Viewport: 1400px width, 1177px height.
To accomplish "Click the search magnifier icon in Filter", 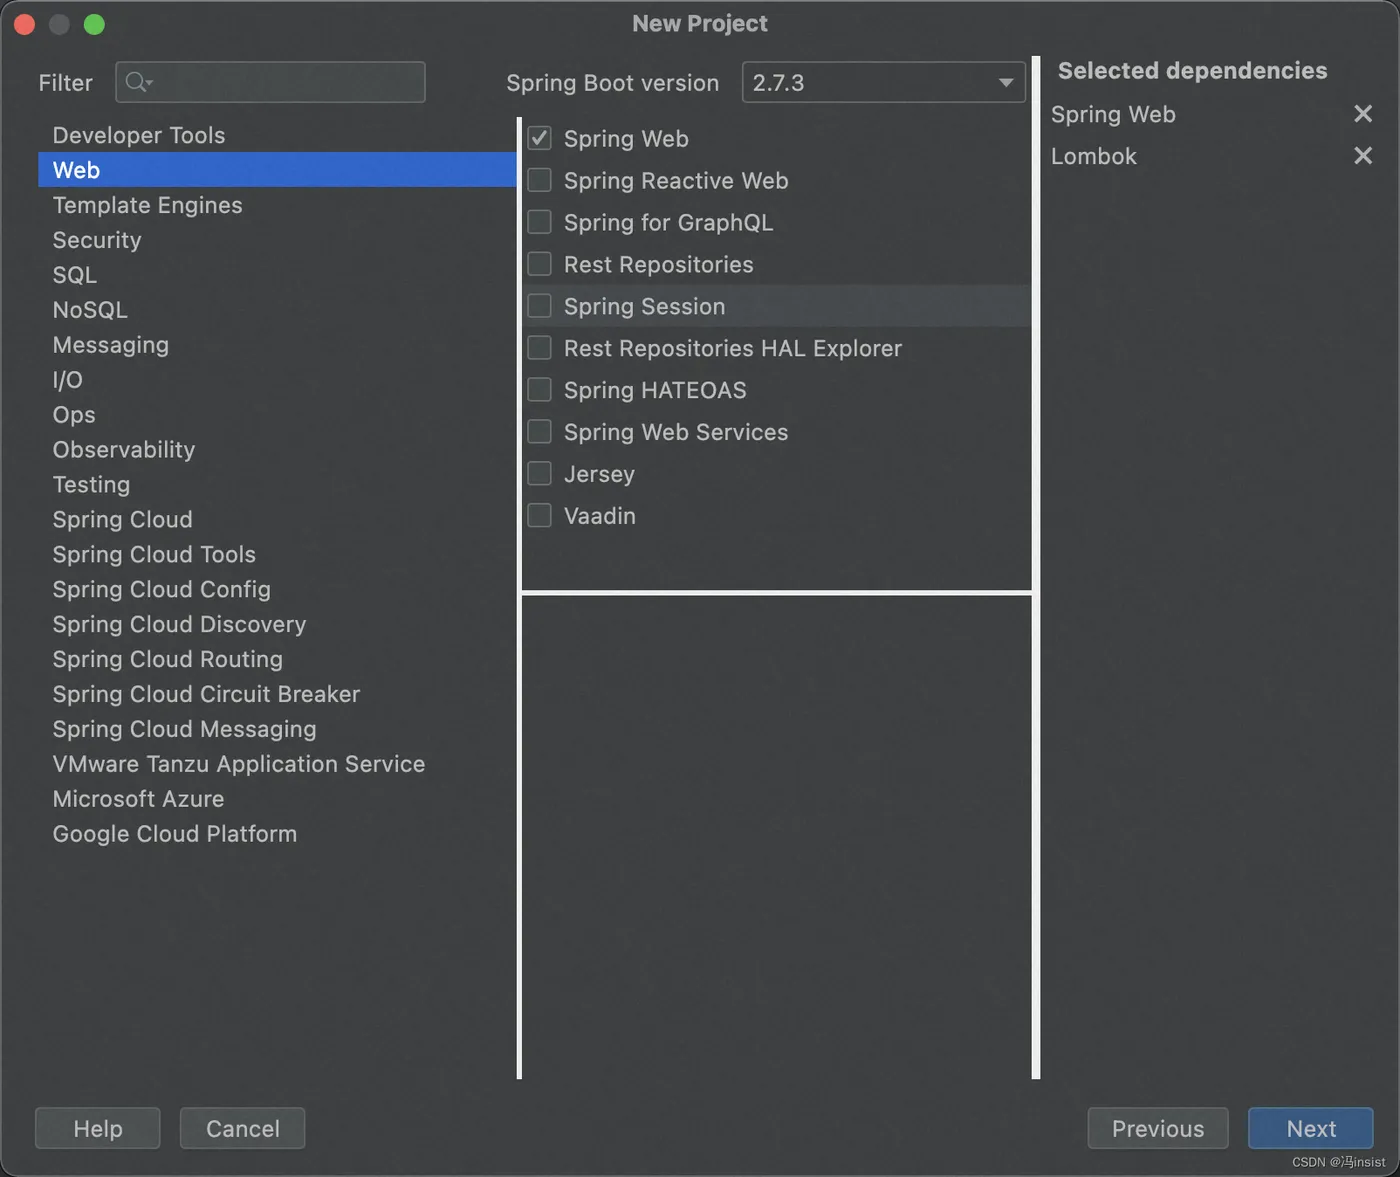I will coord(138,83).
